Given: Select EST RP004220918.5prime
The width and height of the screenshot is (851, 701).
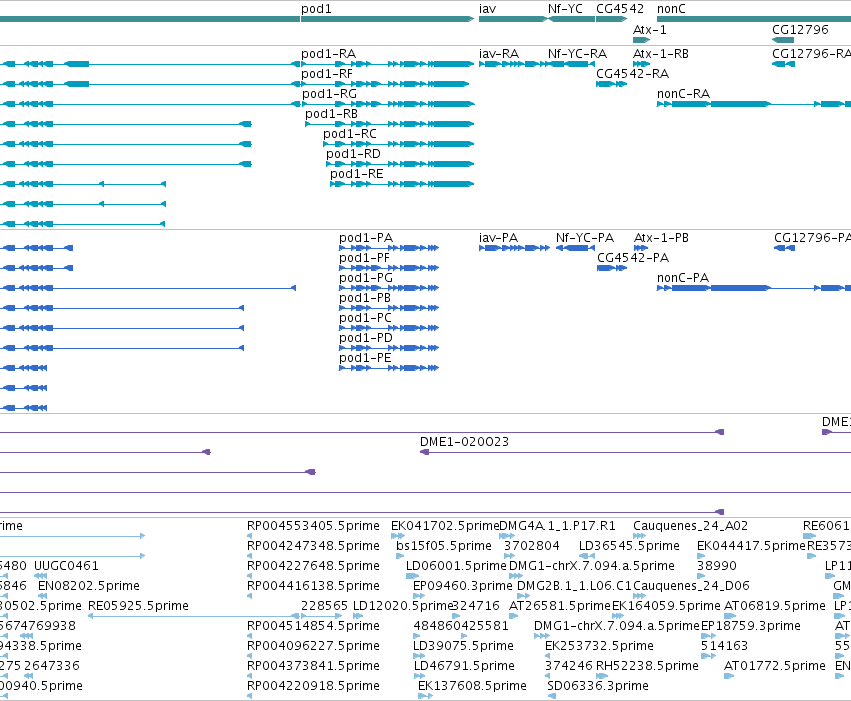Looking at the screenshot, I should click(313, 686).
